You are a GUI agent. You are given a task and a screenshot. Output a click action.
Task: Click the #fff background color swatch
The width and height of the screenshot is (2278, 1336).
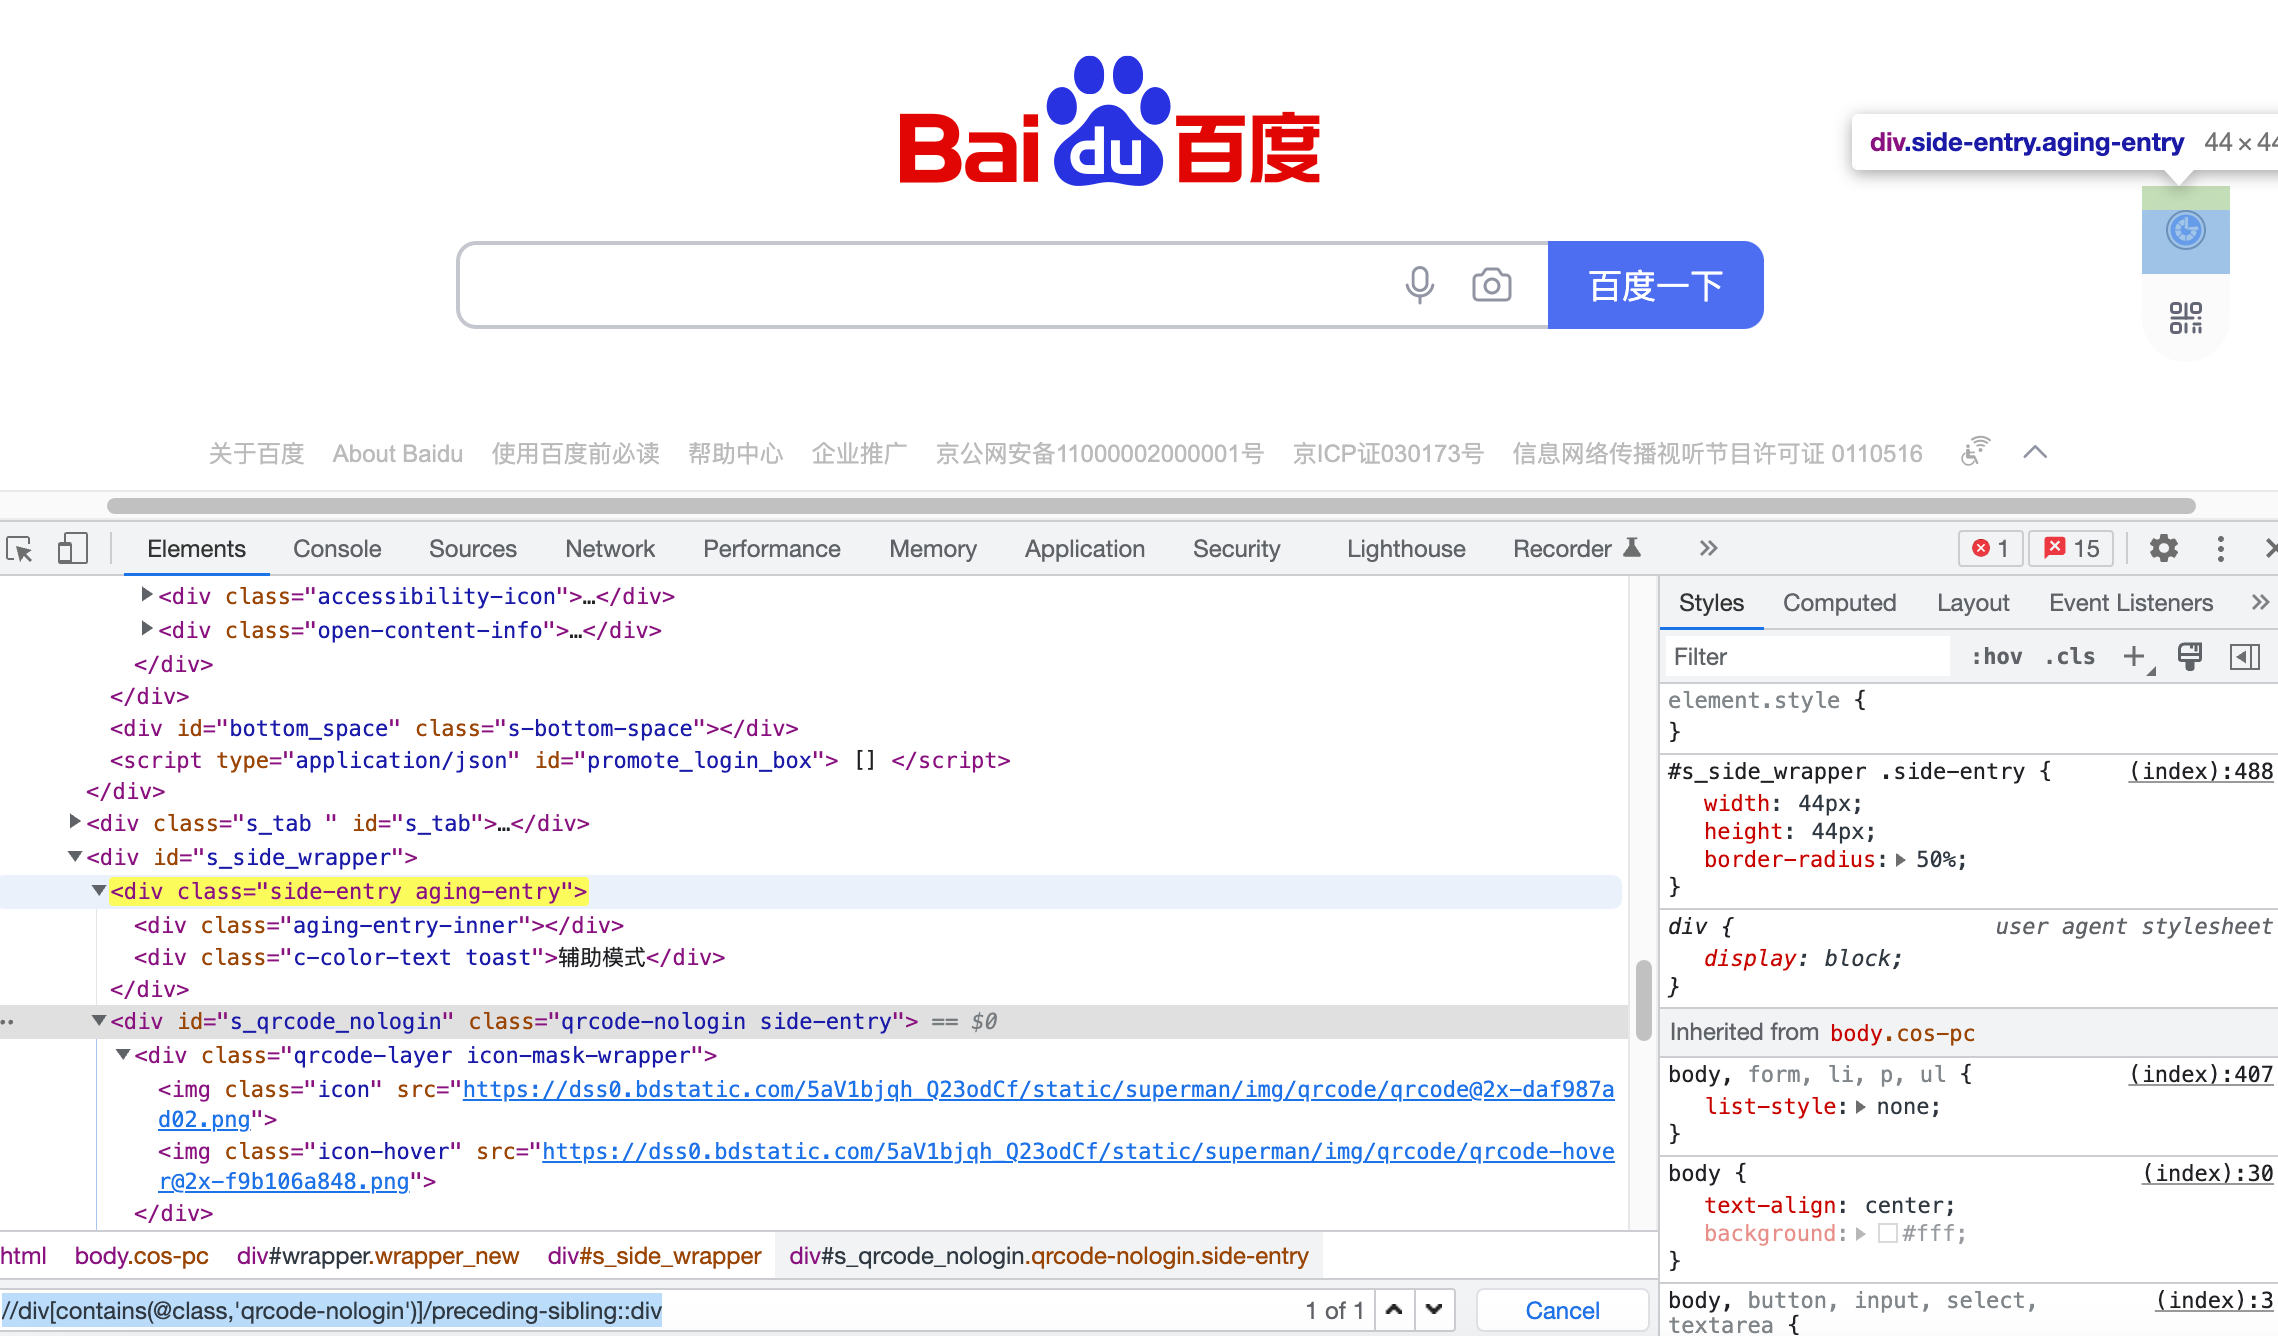(x=1887, y=1233)
